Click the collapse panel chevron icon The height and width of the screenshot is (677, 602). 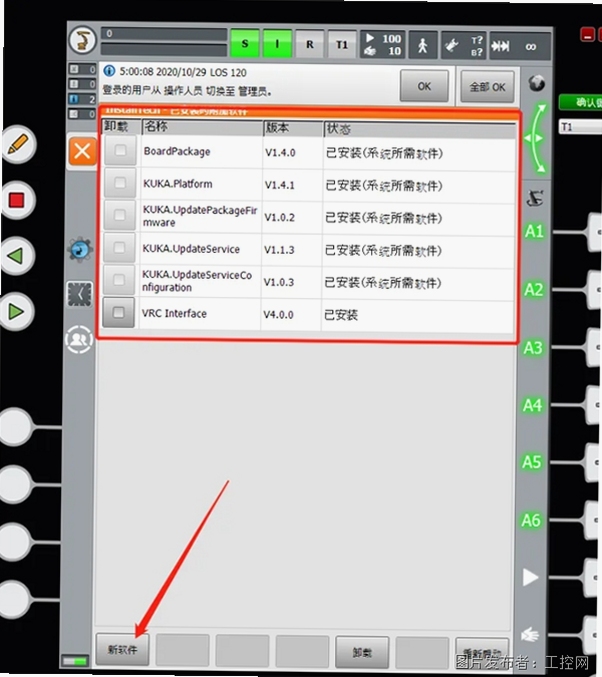click(x=79, y=295)
